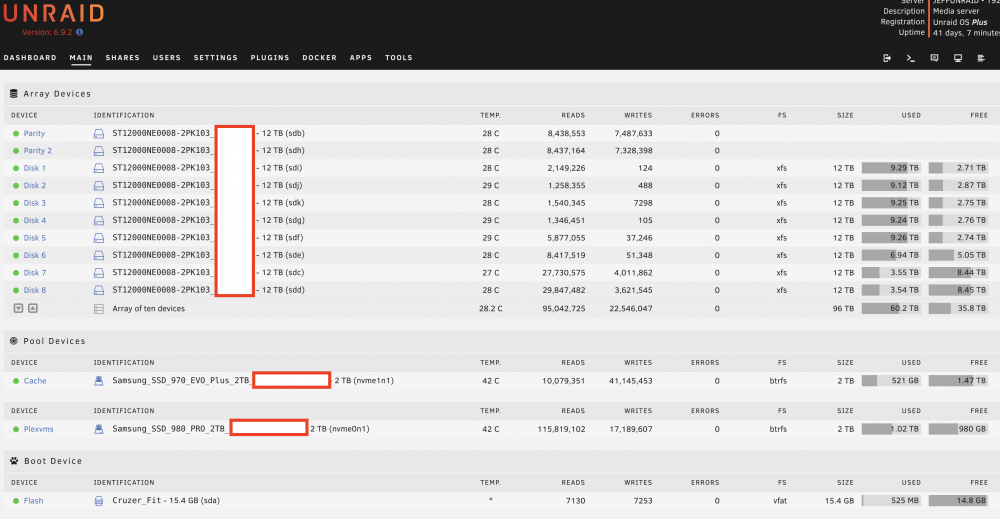Click the 'Array Devices' section heading

[57, 94]
